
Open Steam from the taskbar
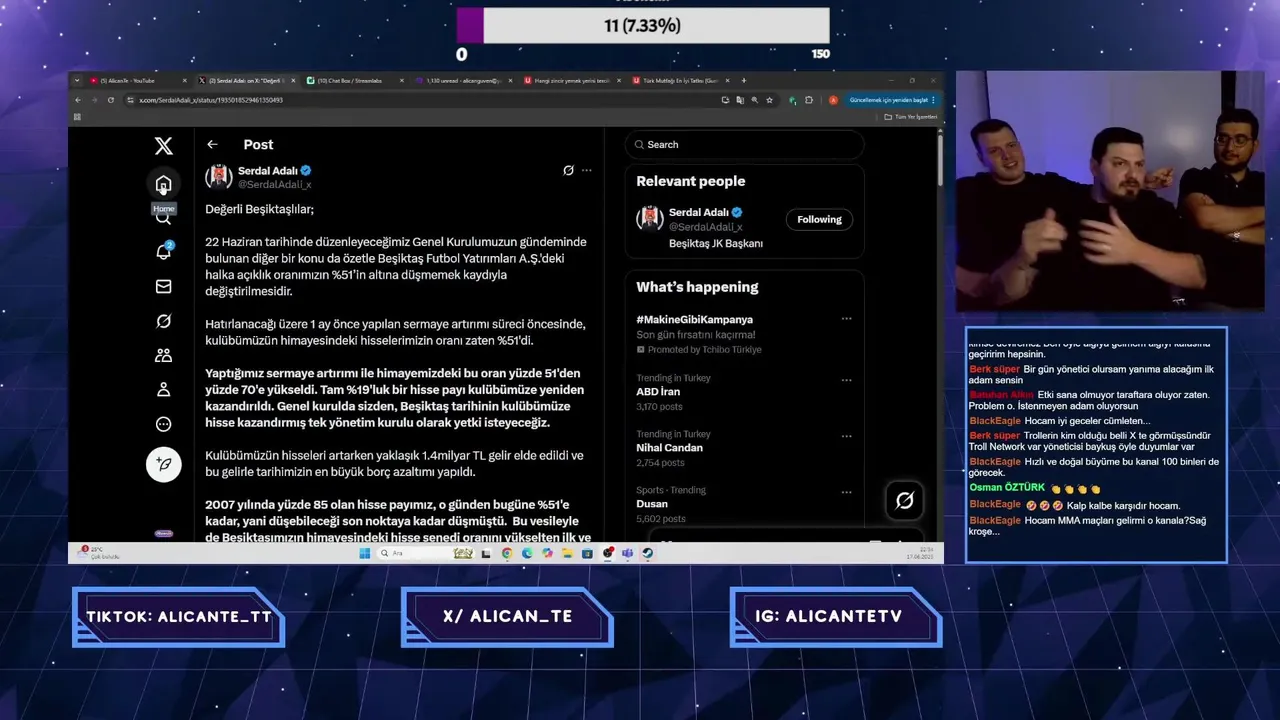(x=647, y=553)
